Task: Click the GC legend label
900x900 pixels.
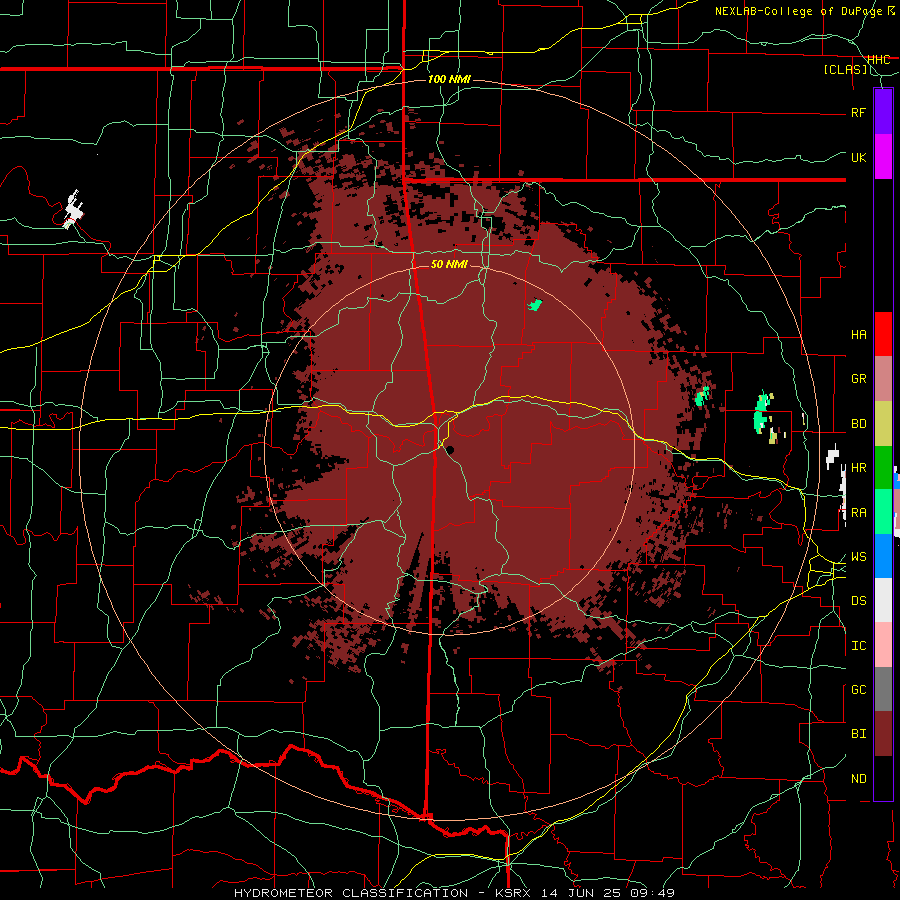Action: pos(858,690)
